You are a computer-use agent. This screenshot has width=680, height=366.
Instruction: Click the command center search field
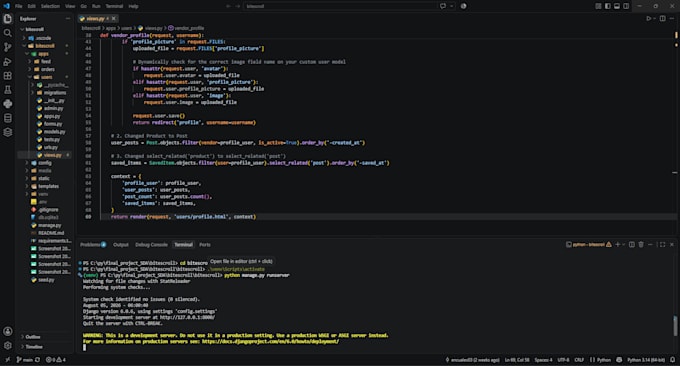tap(340, 6)
